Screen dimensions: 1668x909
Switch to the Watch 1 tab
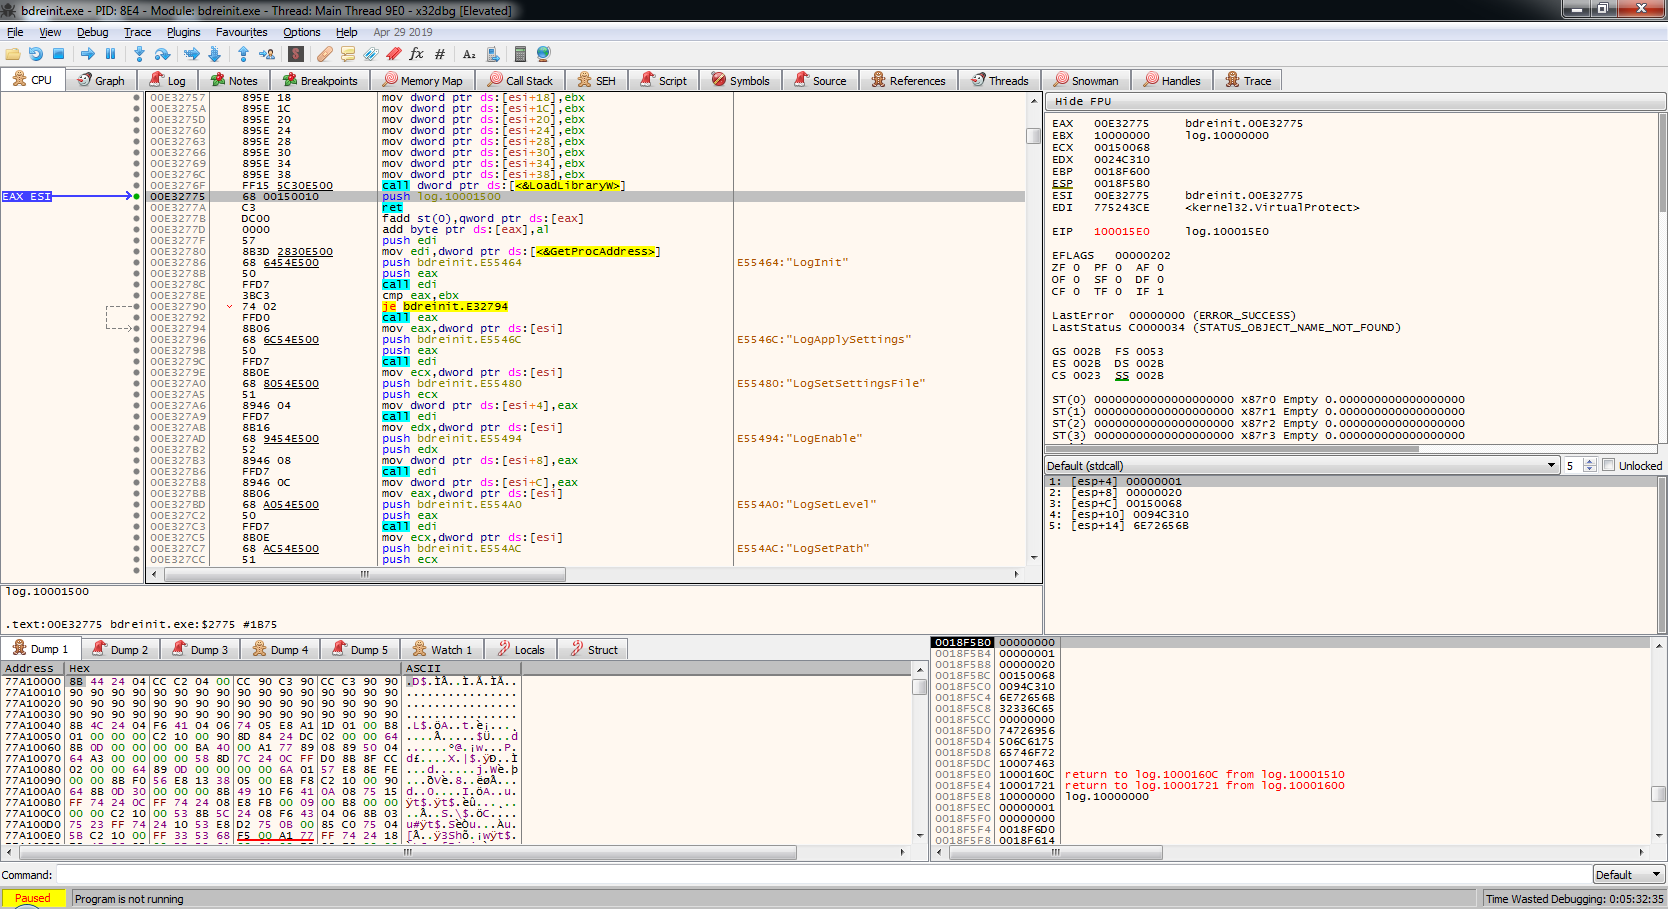(x=443, y=650)
